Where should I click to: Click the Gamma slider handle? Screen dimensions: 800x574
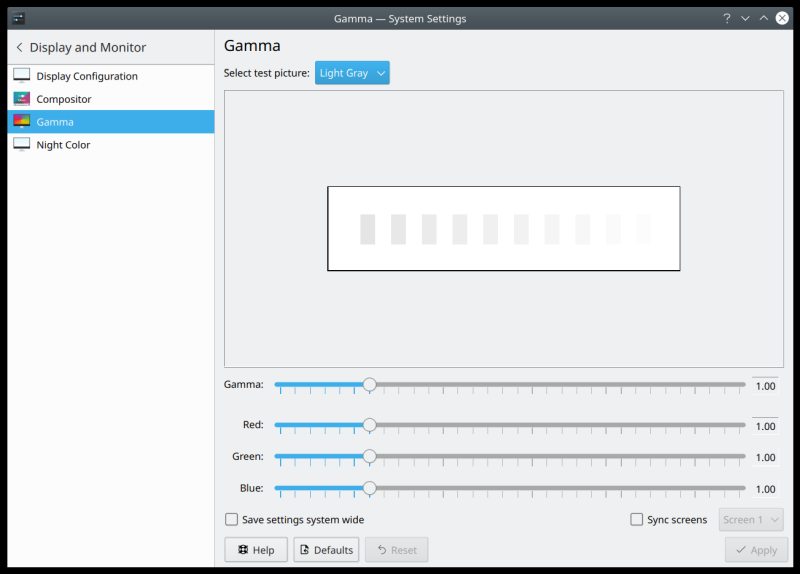370,384
